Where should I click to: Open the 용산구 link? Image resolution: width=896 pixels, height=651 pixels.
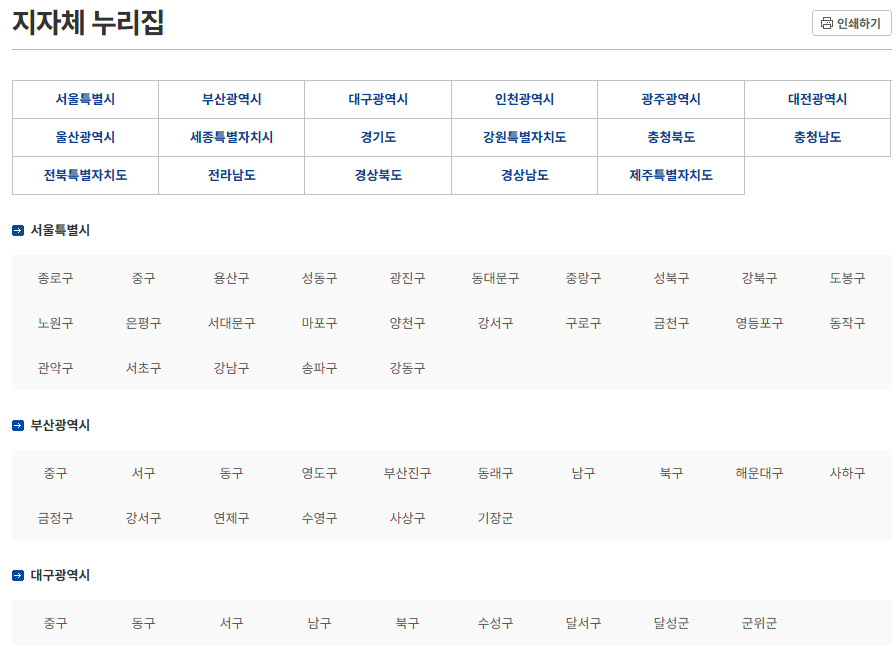pos(231,278)
